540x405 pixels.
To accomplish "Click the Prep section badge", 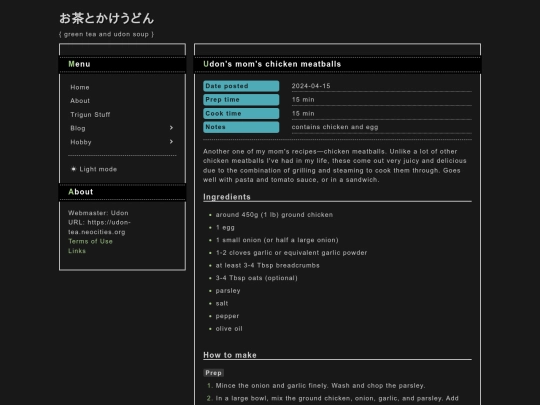I will click(214, 373).
